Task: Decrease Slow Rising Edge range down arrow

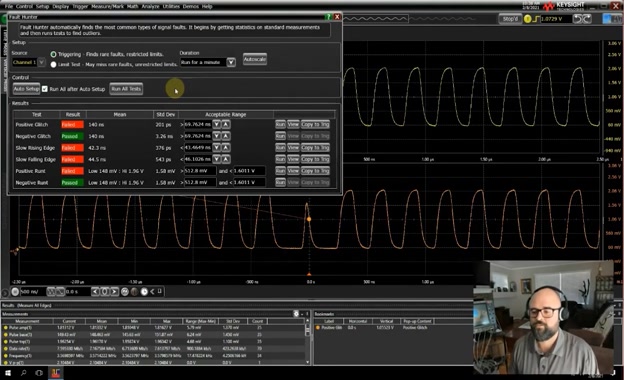Action: point(216,148)
